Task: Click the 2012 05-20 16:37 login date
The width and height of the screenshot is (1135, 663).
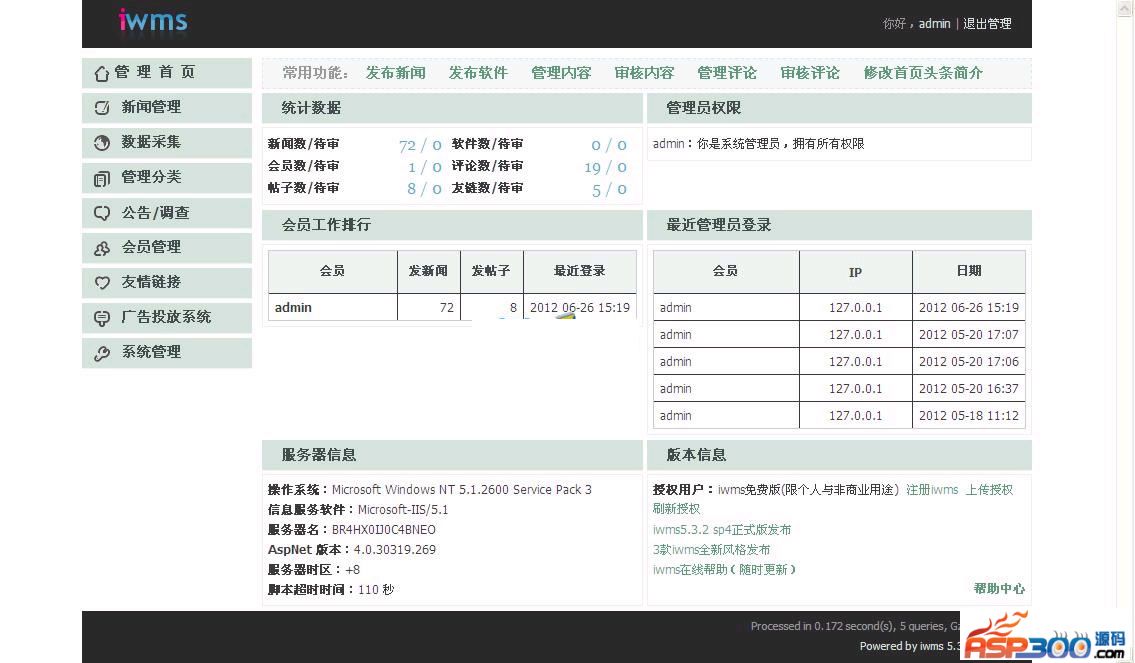Action: [969, 389]
